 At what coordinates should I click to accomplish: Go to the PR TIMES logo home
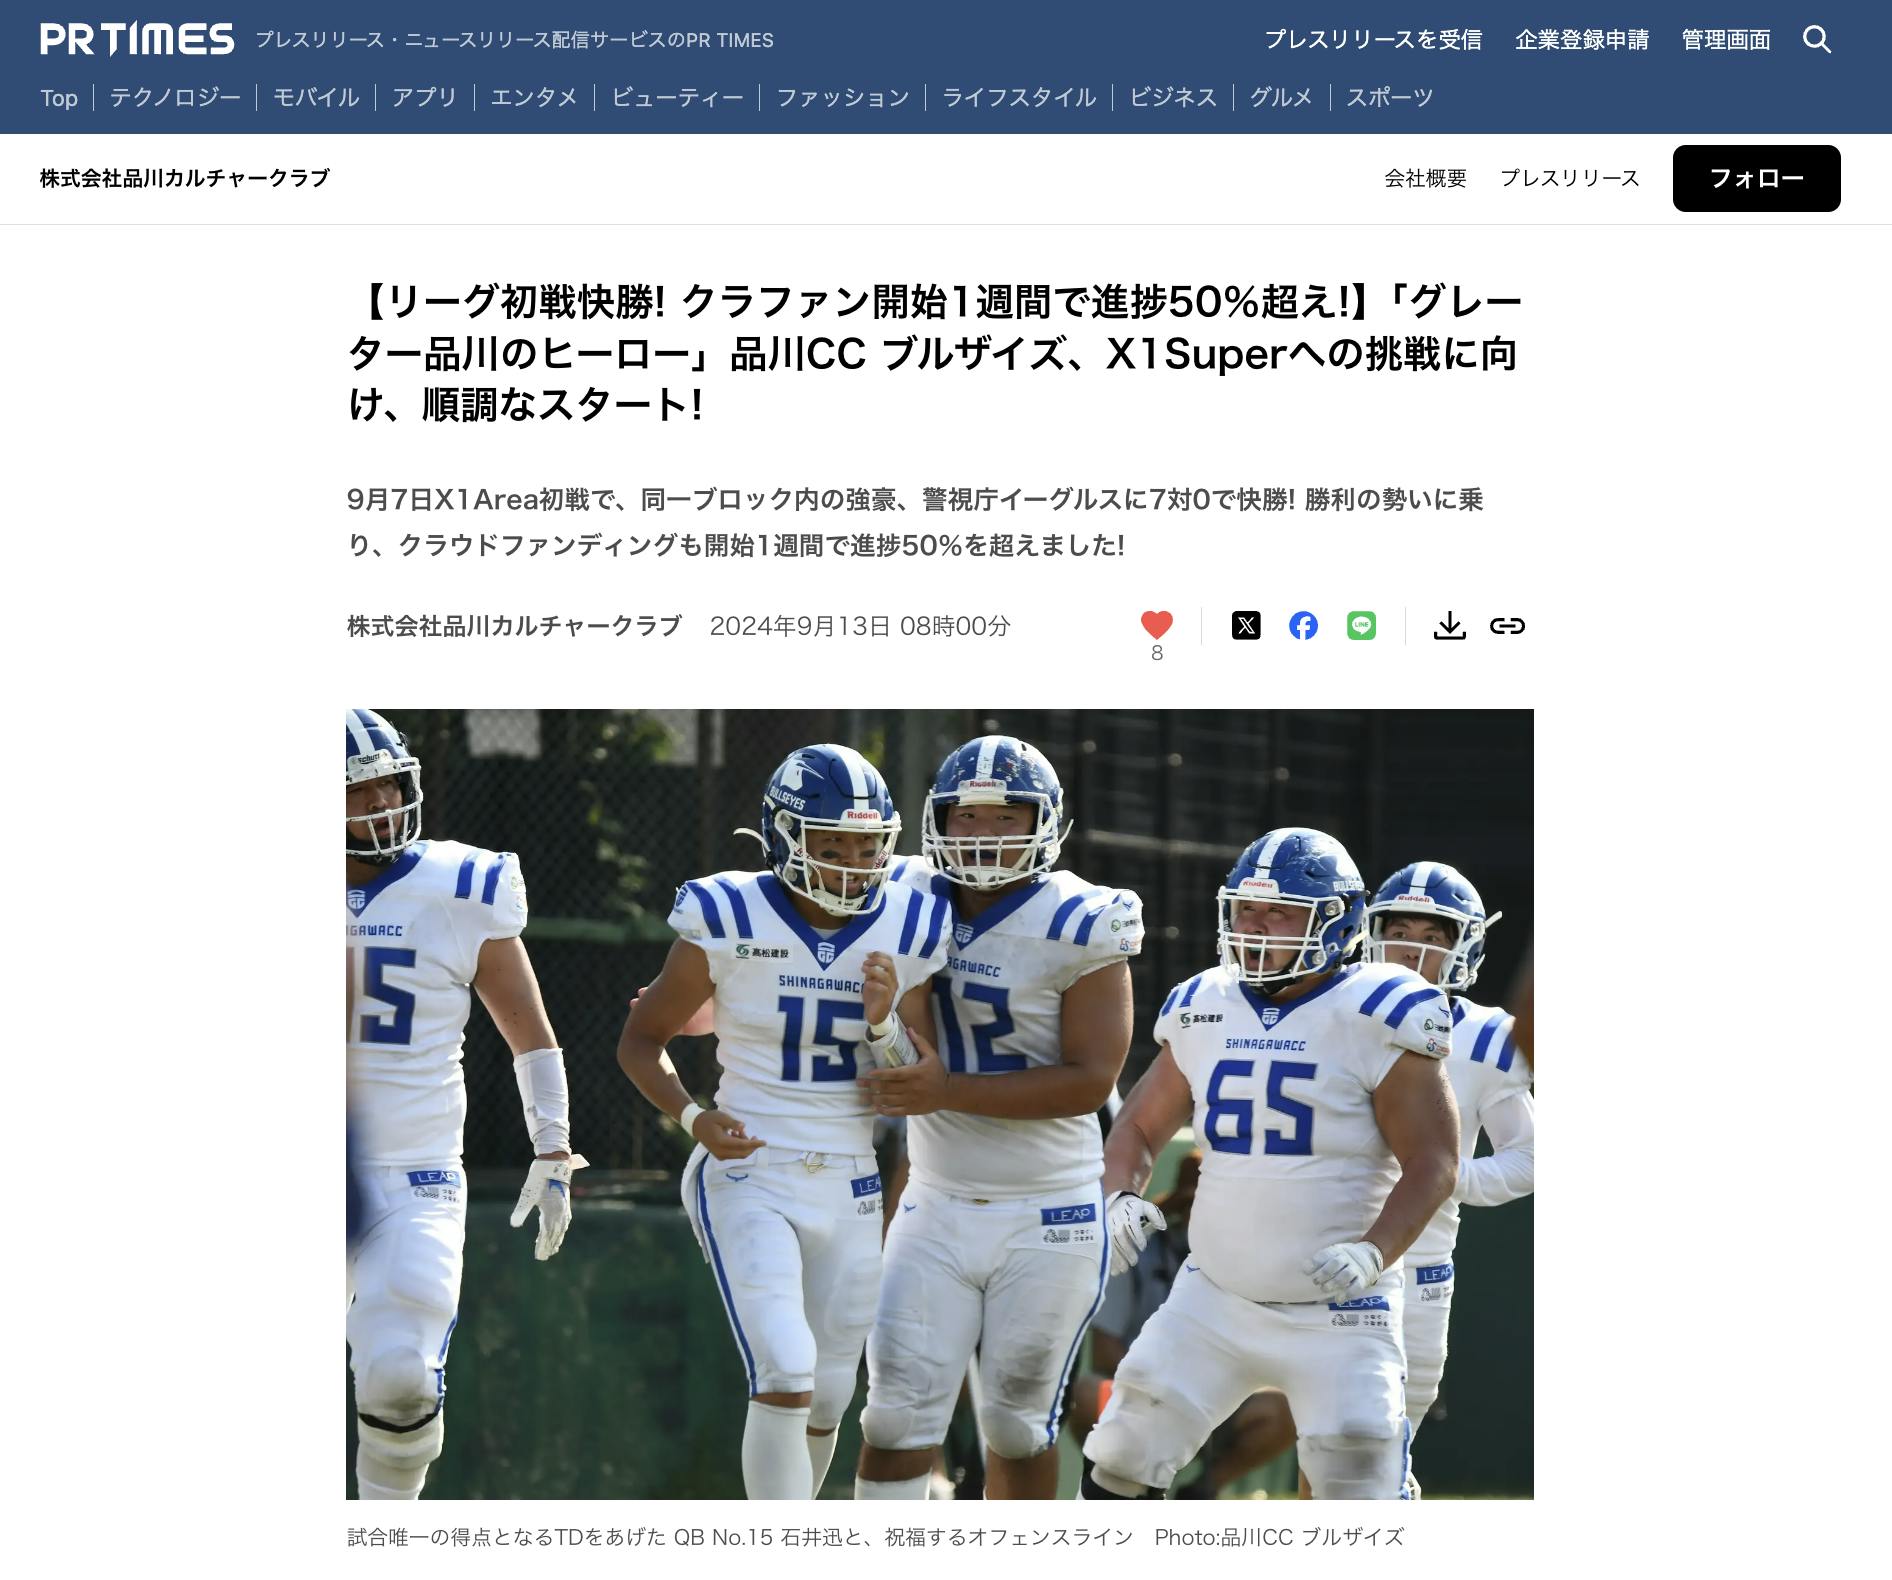137,40
